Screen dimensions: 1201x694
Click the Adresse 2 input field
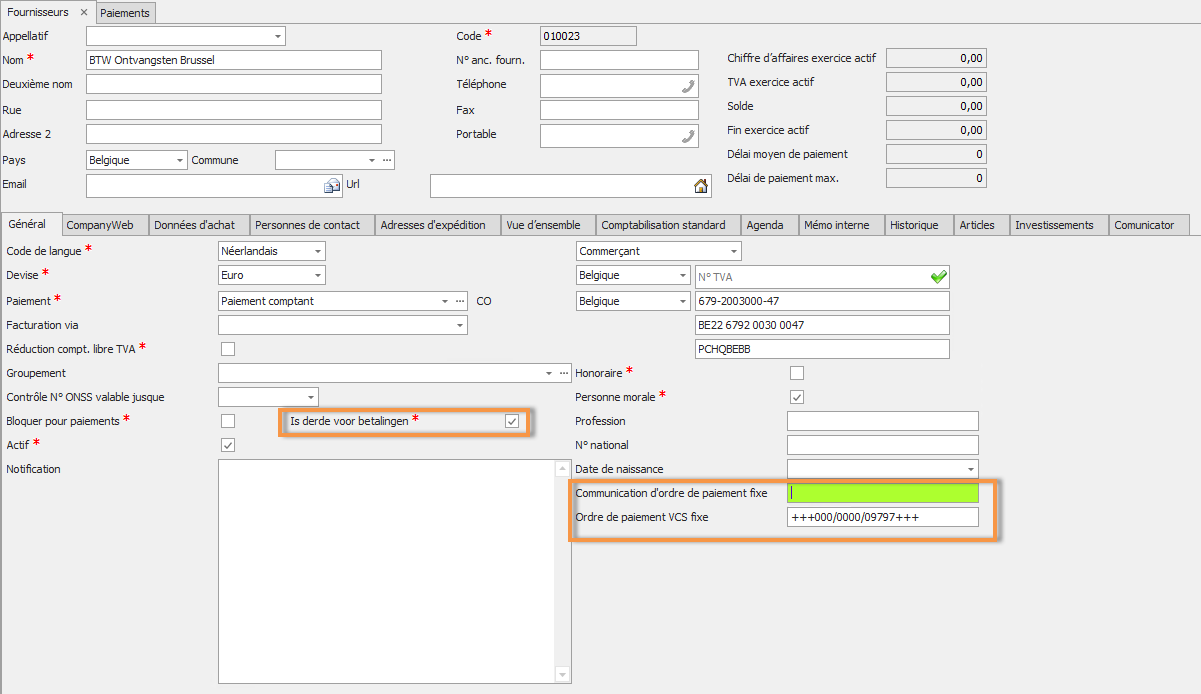tap(234, 134)
